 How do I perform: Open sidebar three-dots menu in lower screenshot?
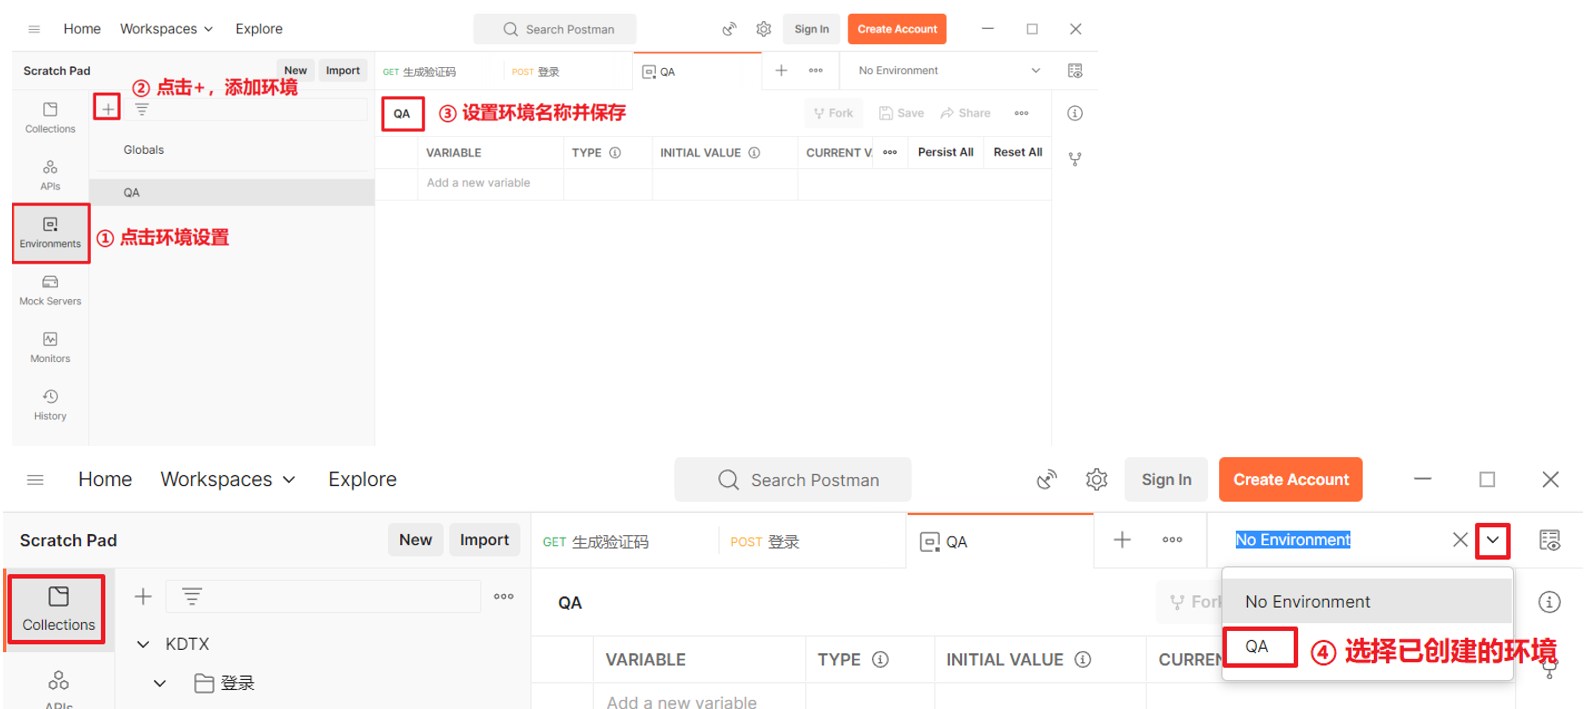coord(503,597)
